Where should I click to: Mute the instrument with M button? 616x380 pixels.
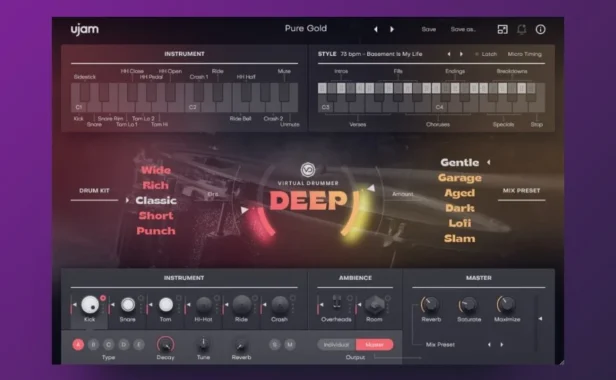(290, 345)
